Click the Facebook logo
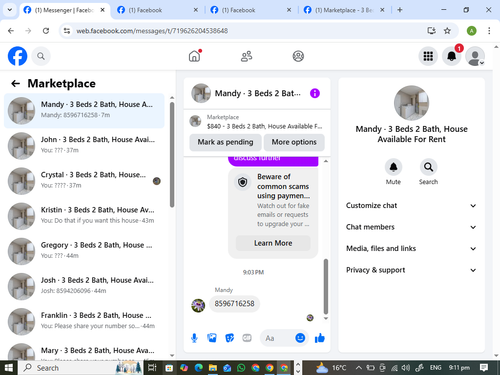 [17, 56]
